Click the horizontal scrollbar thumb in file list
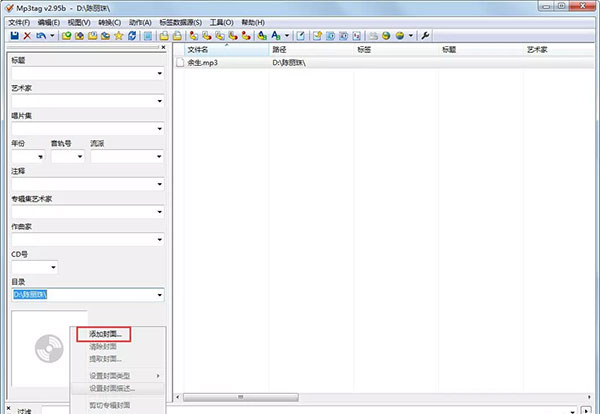The width and height of the screenshot is (600, 414). [x=240, y=397]
